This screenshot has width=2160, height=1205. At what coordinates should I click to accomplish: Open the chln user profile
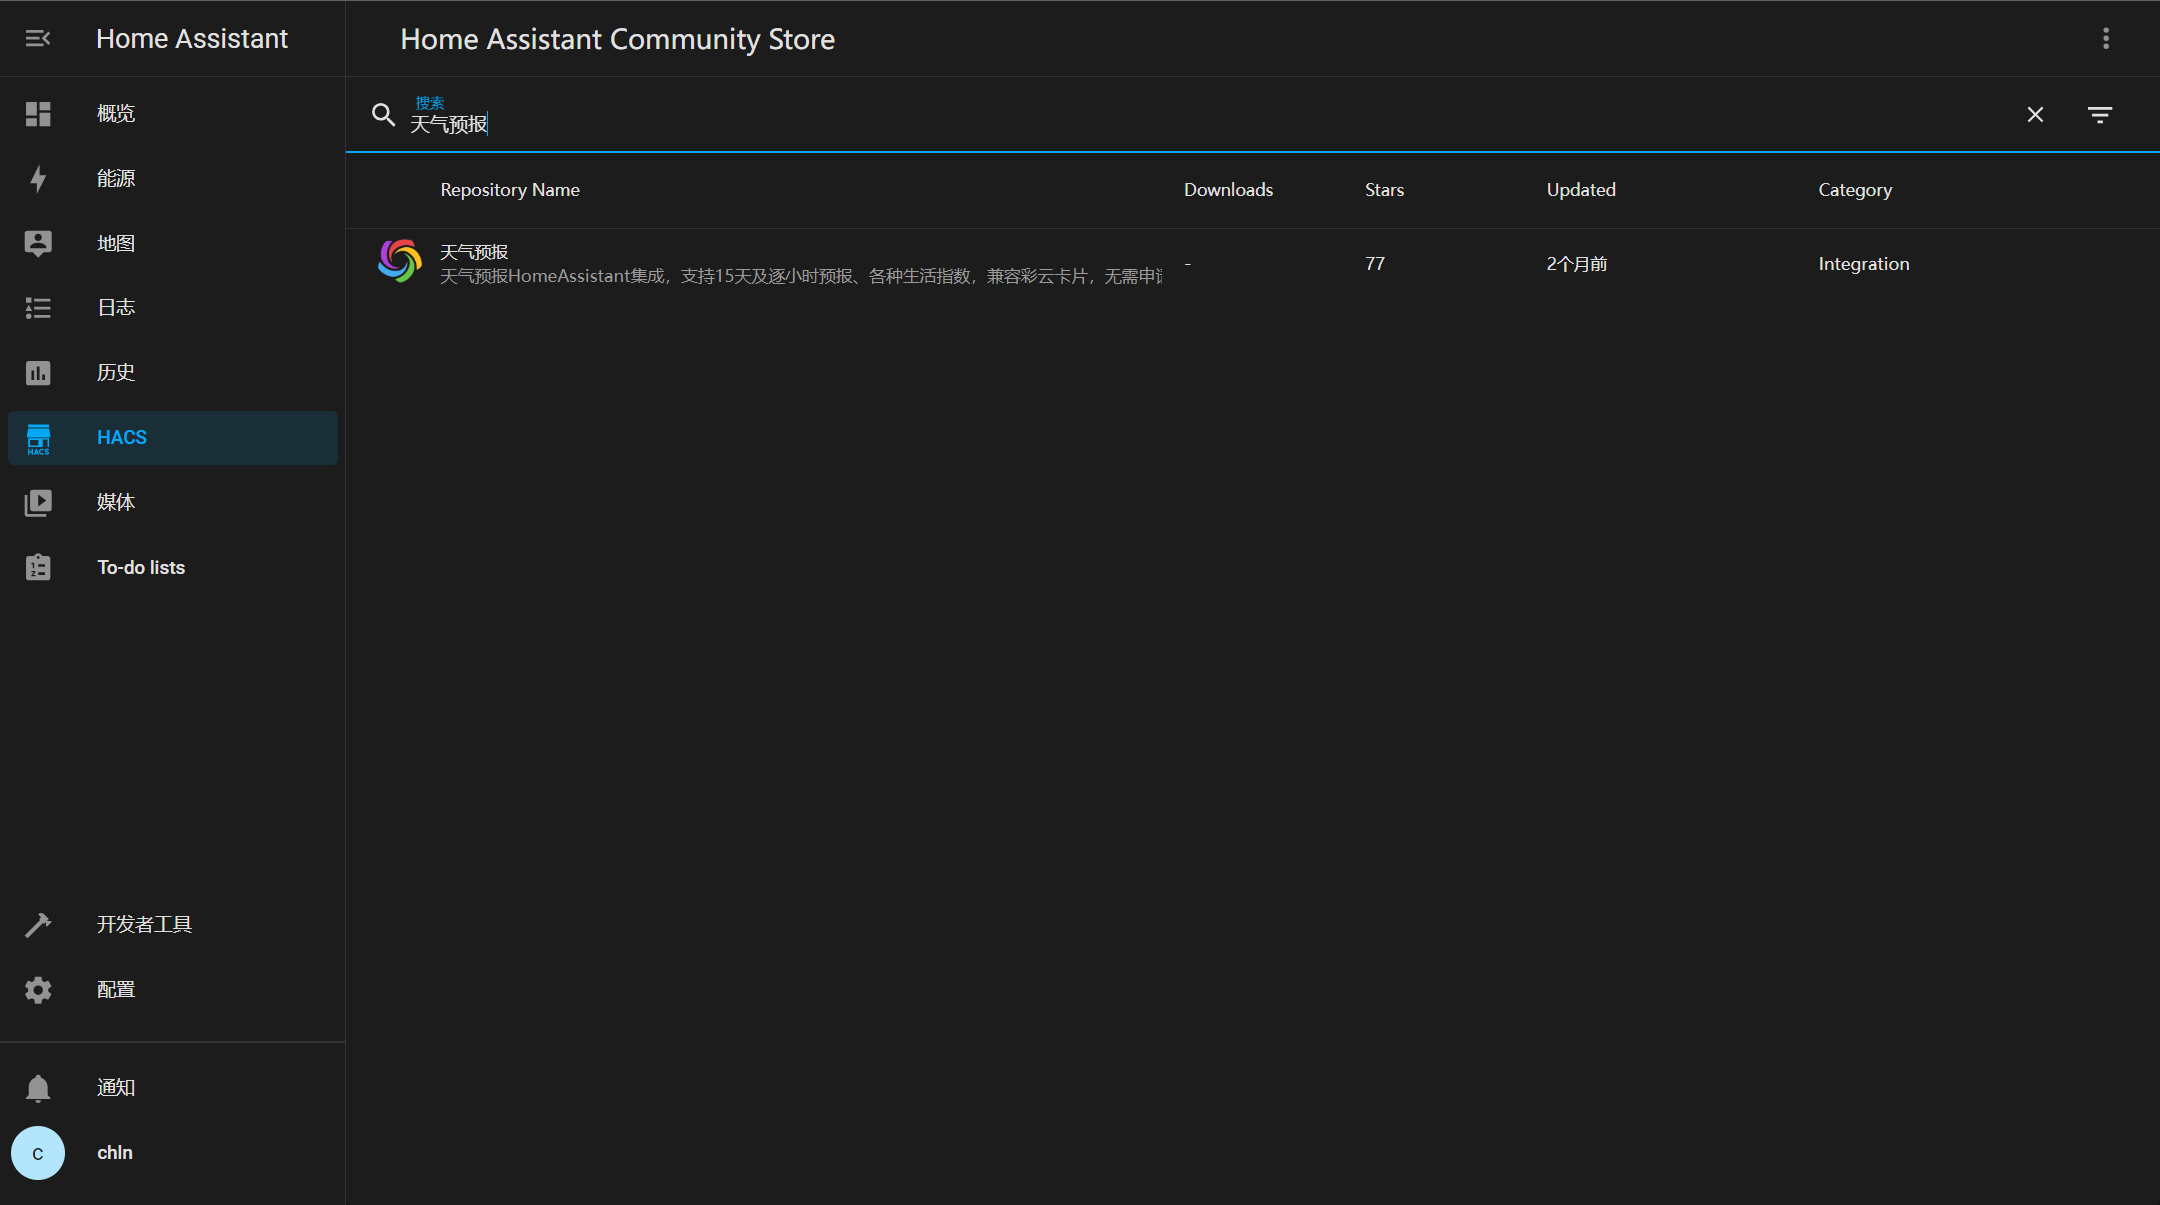173,1153
